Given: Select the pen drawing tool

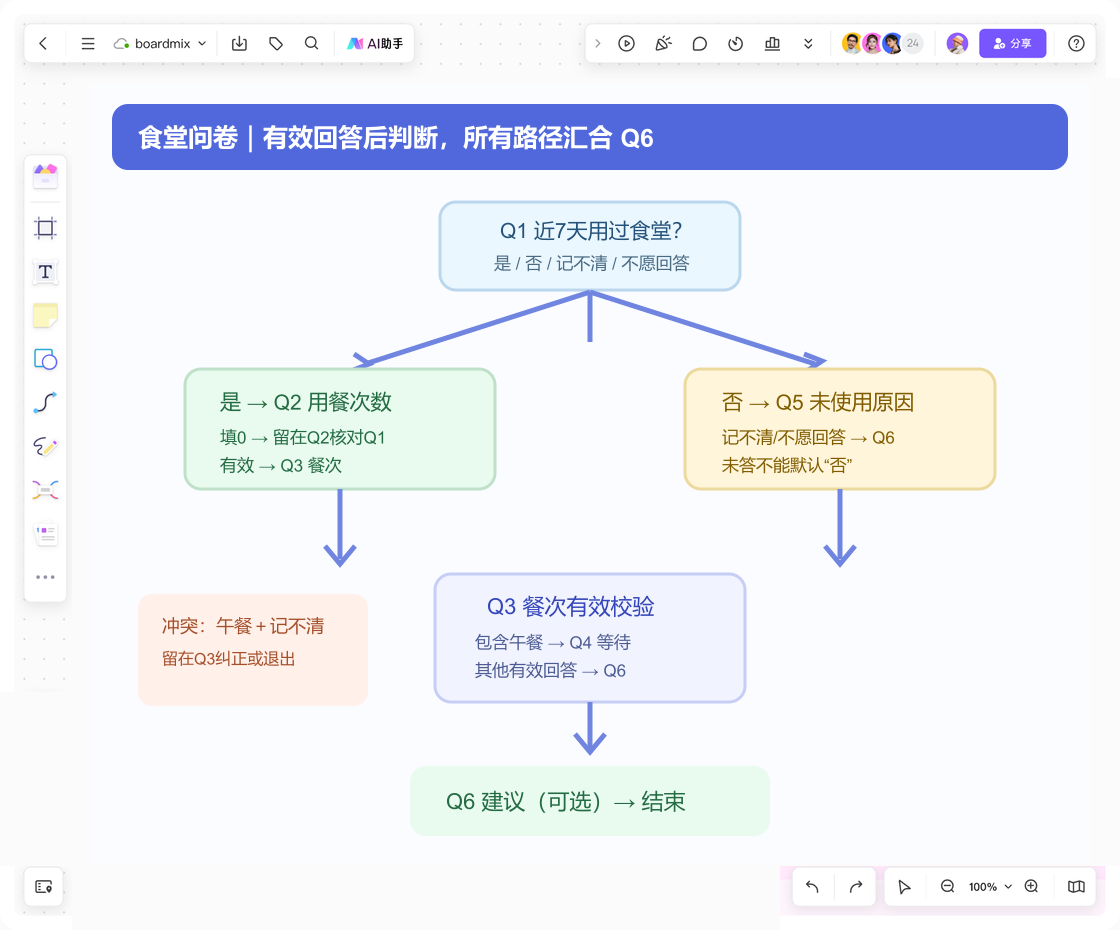Looking at the screenshot, I should (x=45, y=446).
